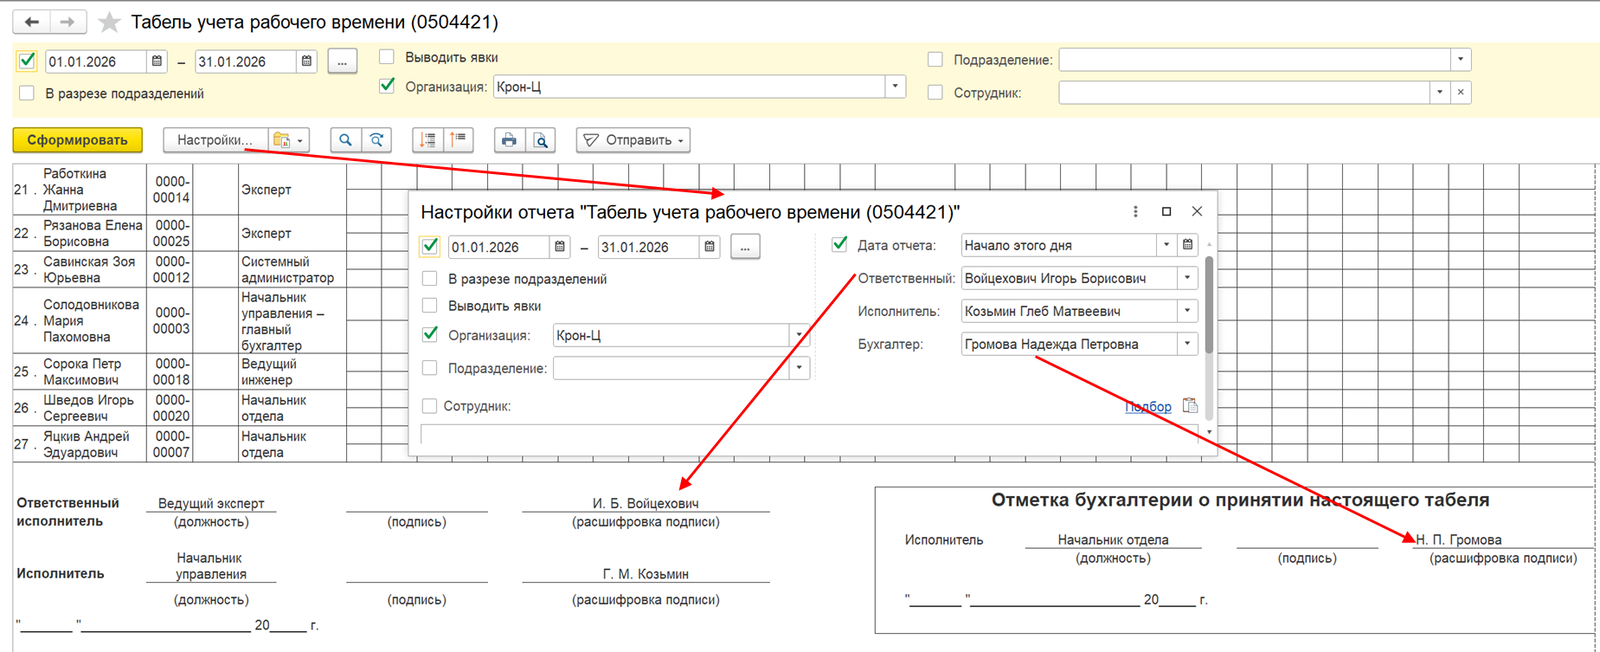Screen dimensions: 1600x652
Task: Open the Отправить menu
Action: pyautogui.click(x=634, y=140)
